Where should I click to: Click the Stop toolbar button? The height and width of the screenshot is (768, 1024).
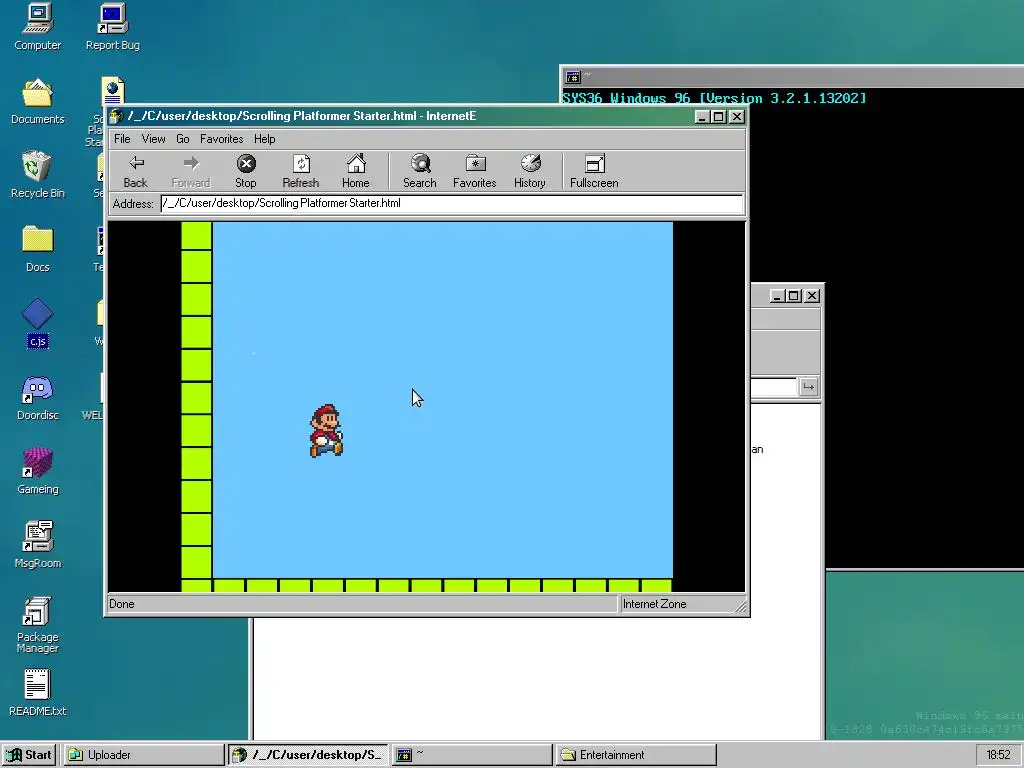pos(246,172)
